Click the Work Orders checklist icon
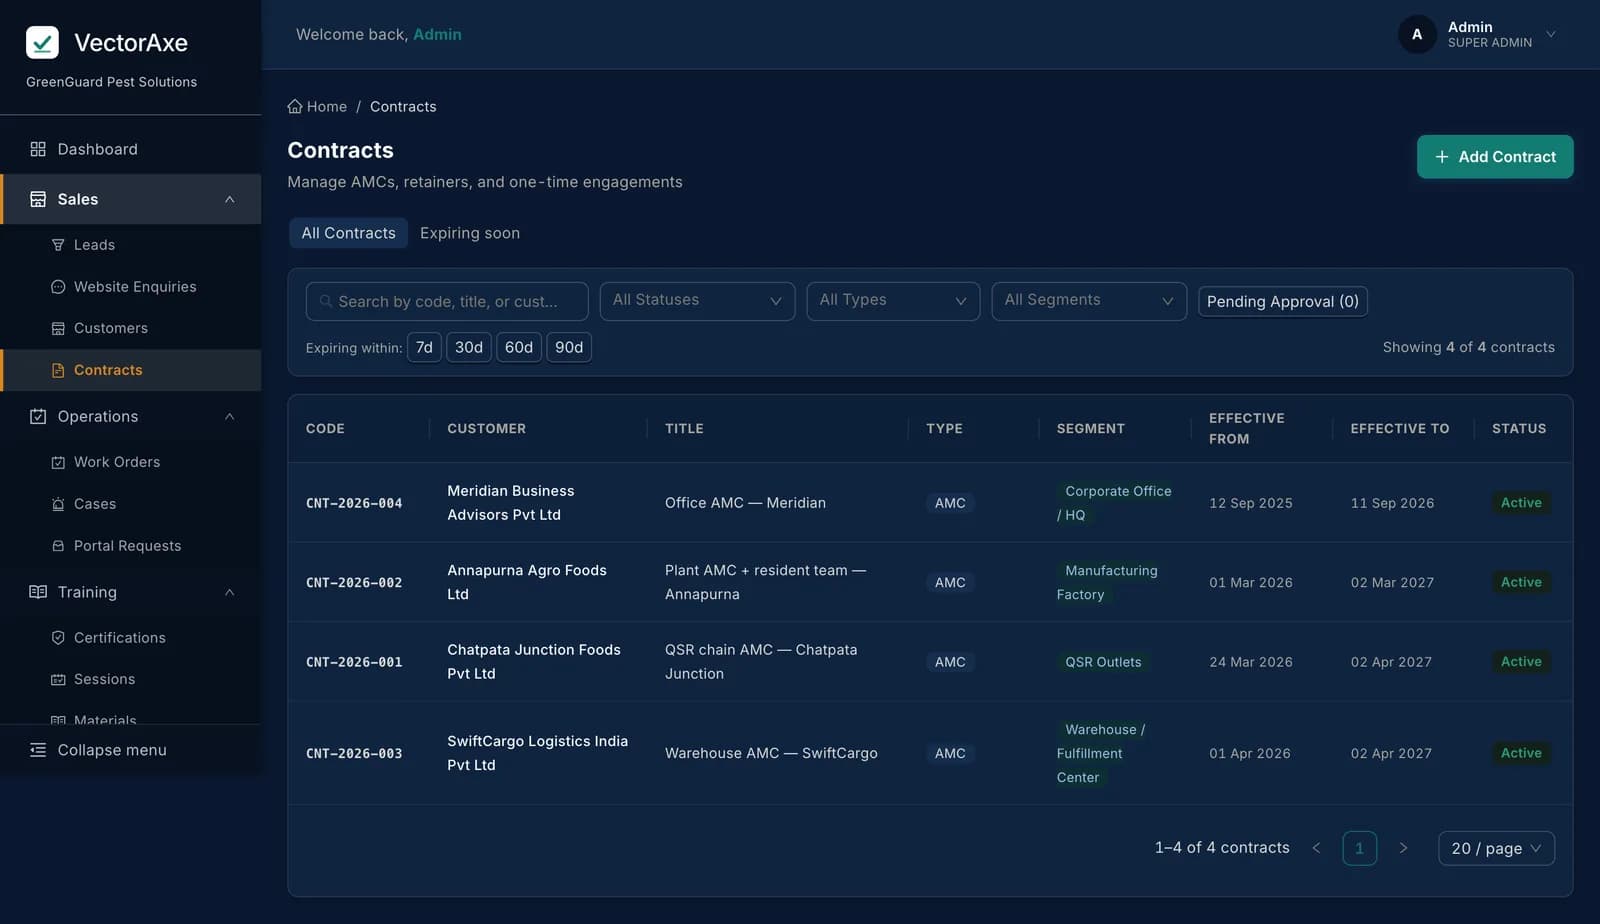 (x=58, y=462)
